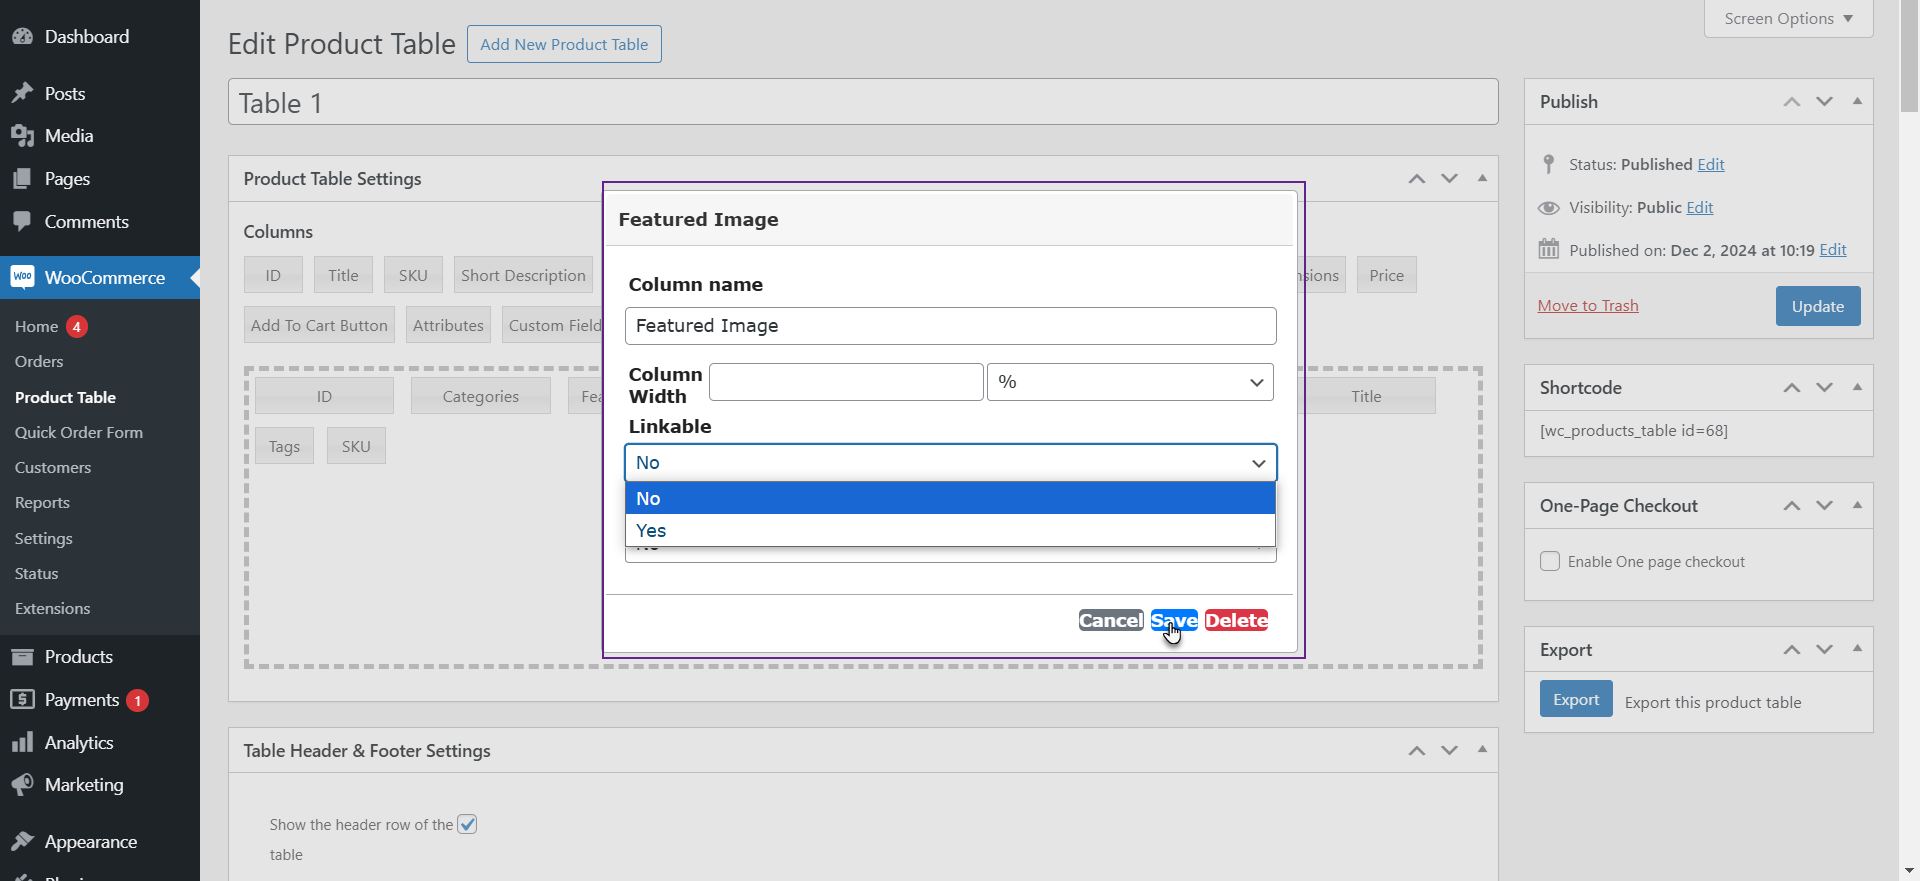Click the Products archive icon
This screenshot has height=881, width=1920.
[x=22, y=657]
